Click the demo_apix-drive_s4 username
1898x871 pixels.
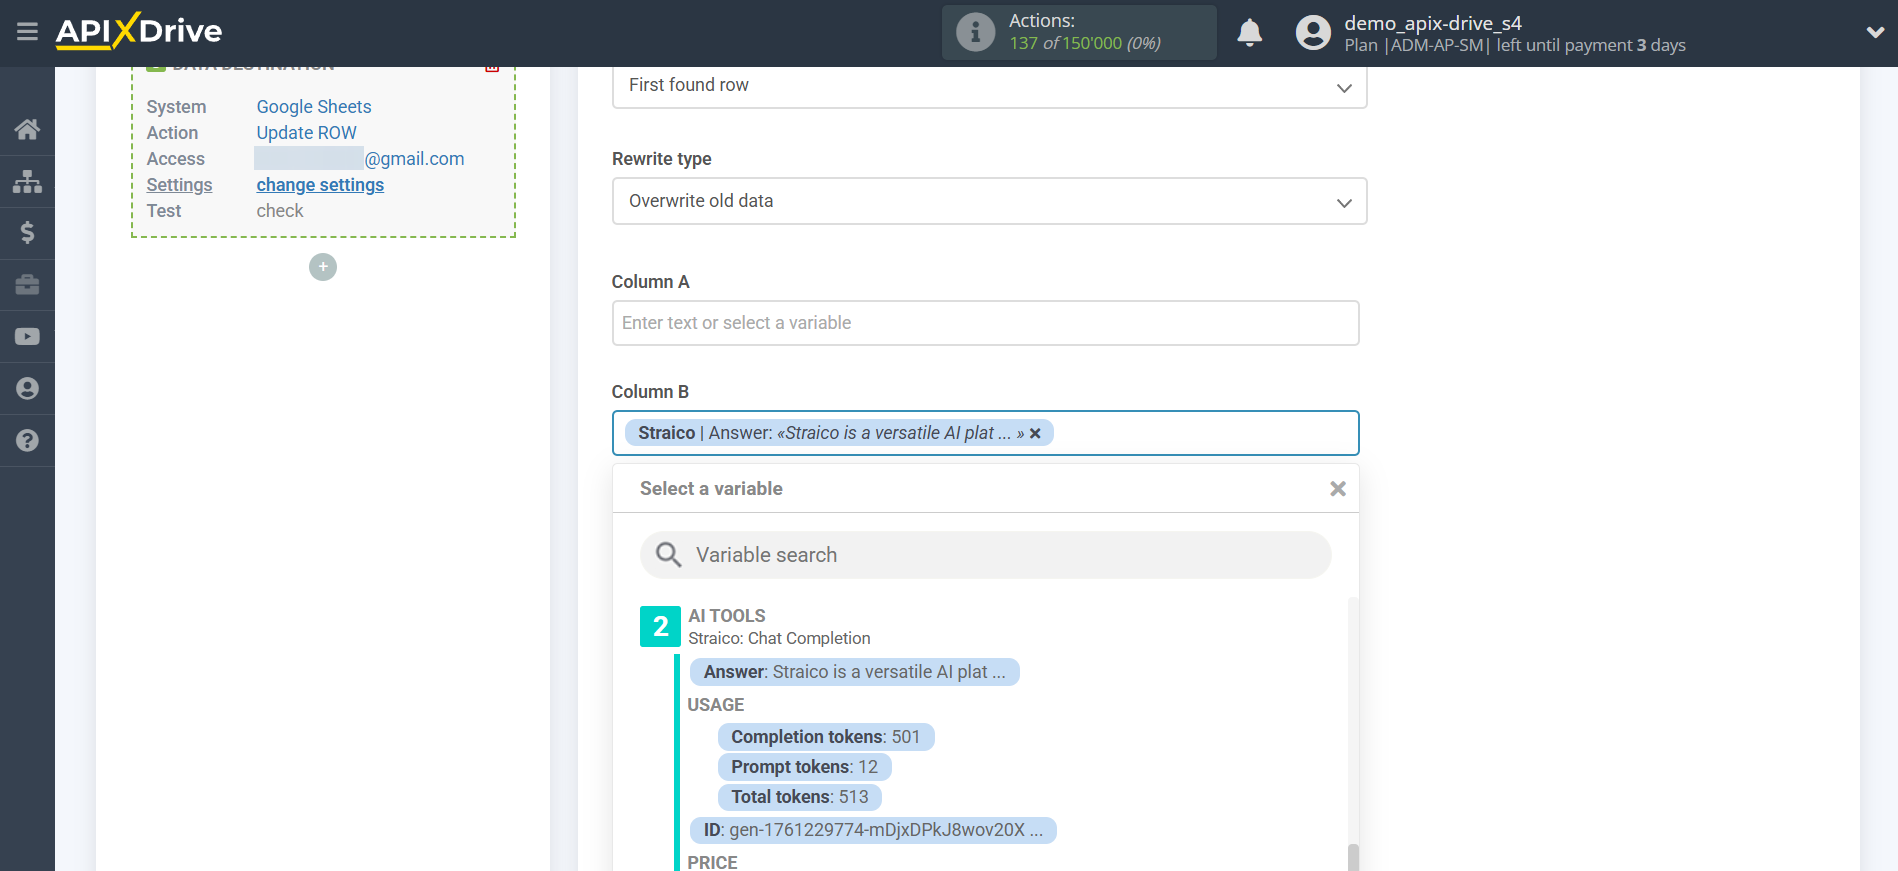[1432, 23]
